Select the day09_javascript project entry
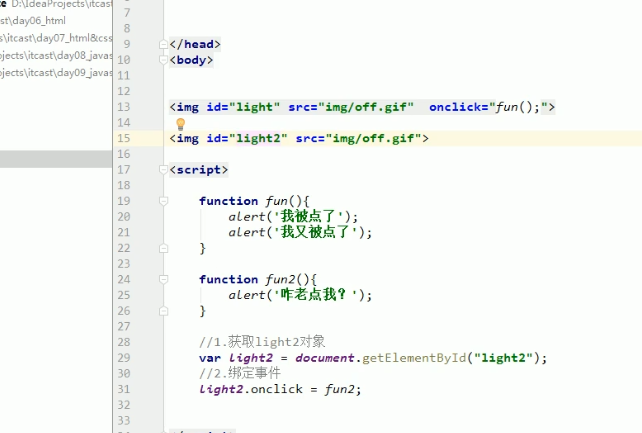 [x=56, y=72]
